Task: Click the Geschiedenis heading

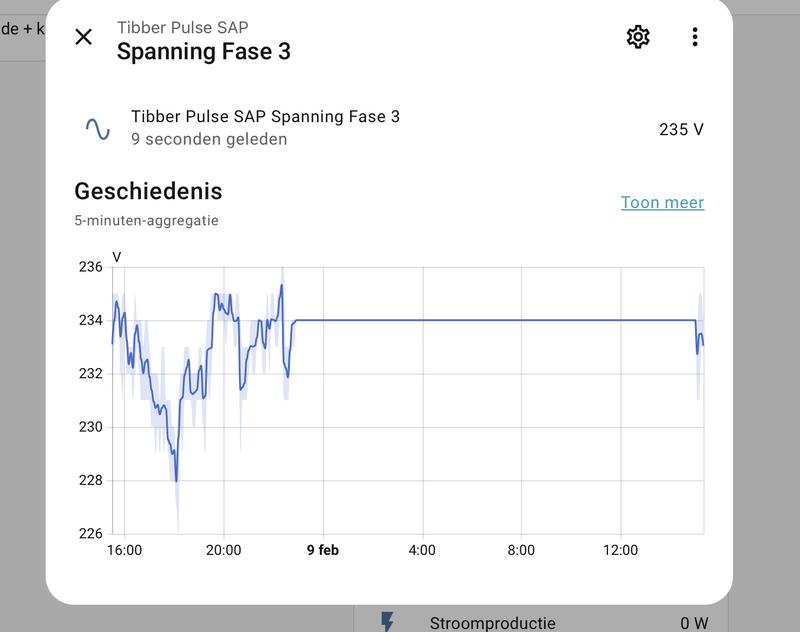Action: pyautogui.click(x=148, y=190)
